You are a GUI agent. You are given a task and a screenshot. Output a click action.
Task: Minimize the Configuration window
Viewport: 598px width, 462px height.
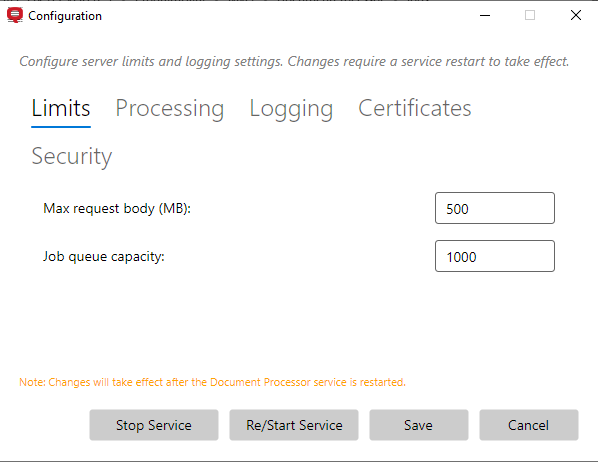485,15
